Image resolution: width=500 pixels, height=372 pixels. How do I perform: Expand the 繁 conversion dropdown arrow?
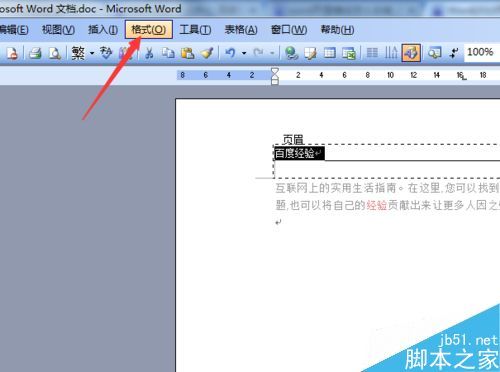point(92,53)
